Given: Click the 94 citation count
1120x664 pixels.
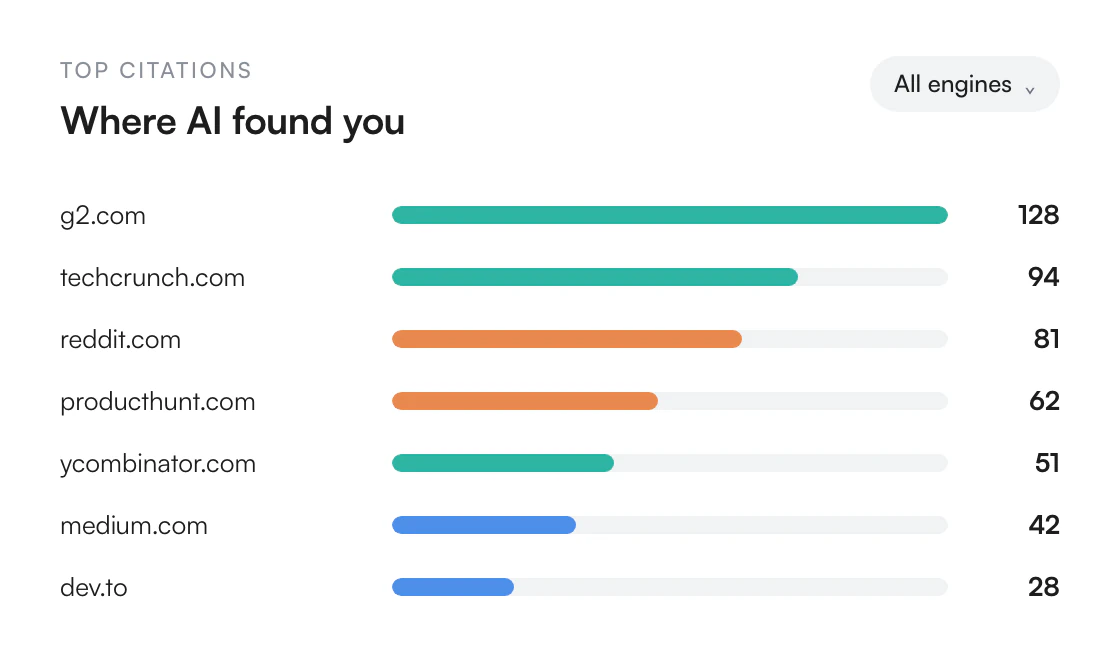Looking at the screenshot, I should pos(1044,277).
